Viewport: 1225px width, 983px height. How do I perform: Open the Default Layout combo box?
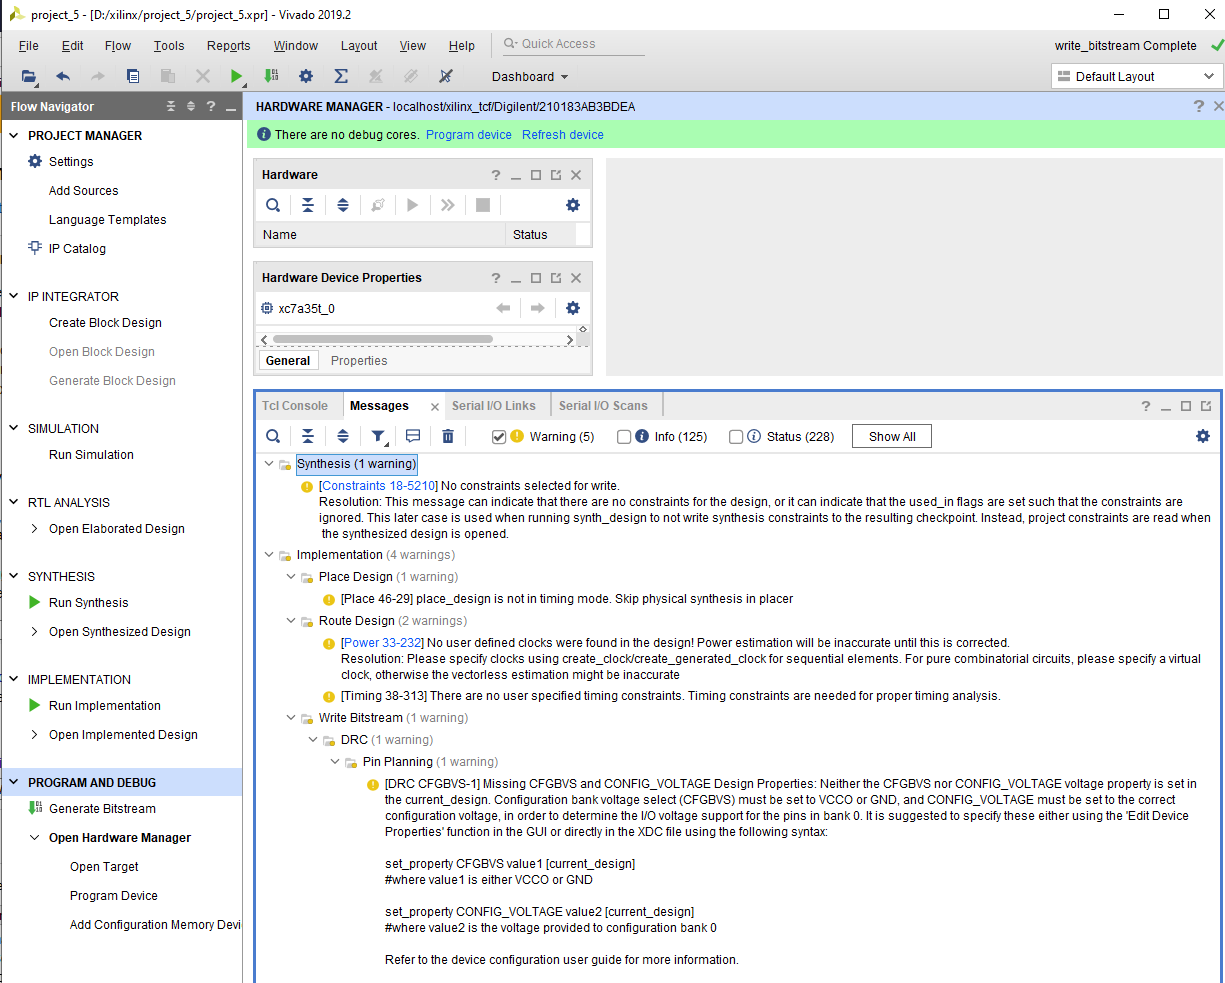[x=1137, y=76]
